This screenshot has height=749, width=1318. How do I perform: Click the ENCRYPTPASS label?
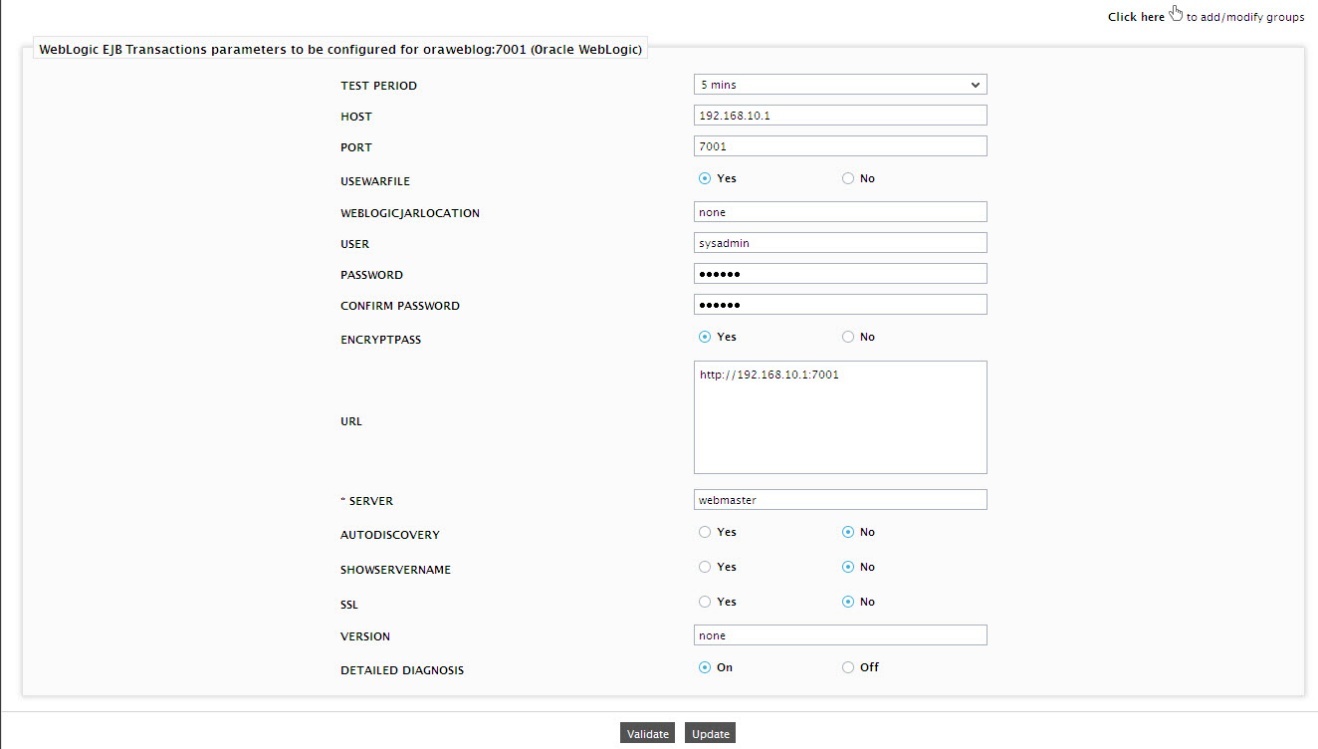pyautogui.click(x=380, y=339)
